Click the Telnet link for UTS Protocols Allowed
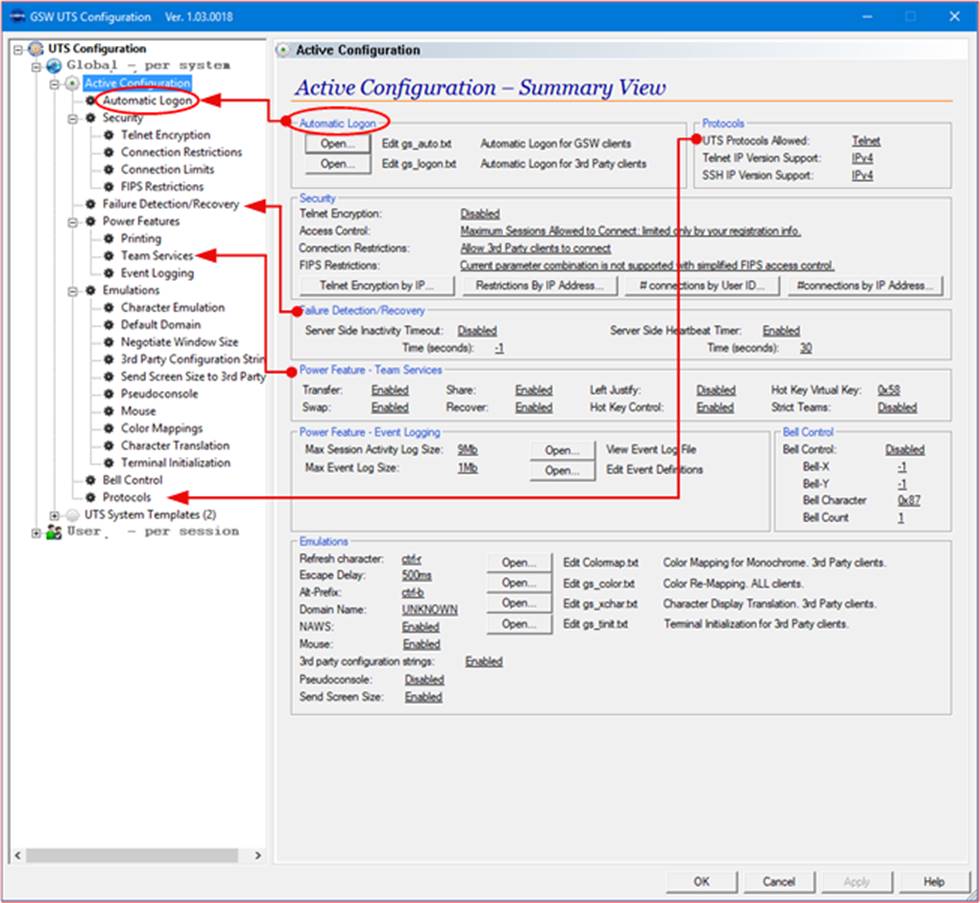The width and height of the screenshot is (980, 903). 866,141
